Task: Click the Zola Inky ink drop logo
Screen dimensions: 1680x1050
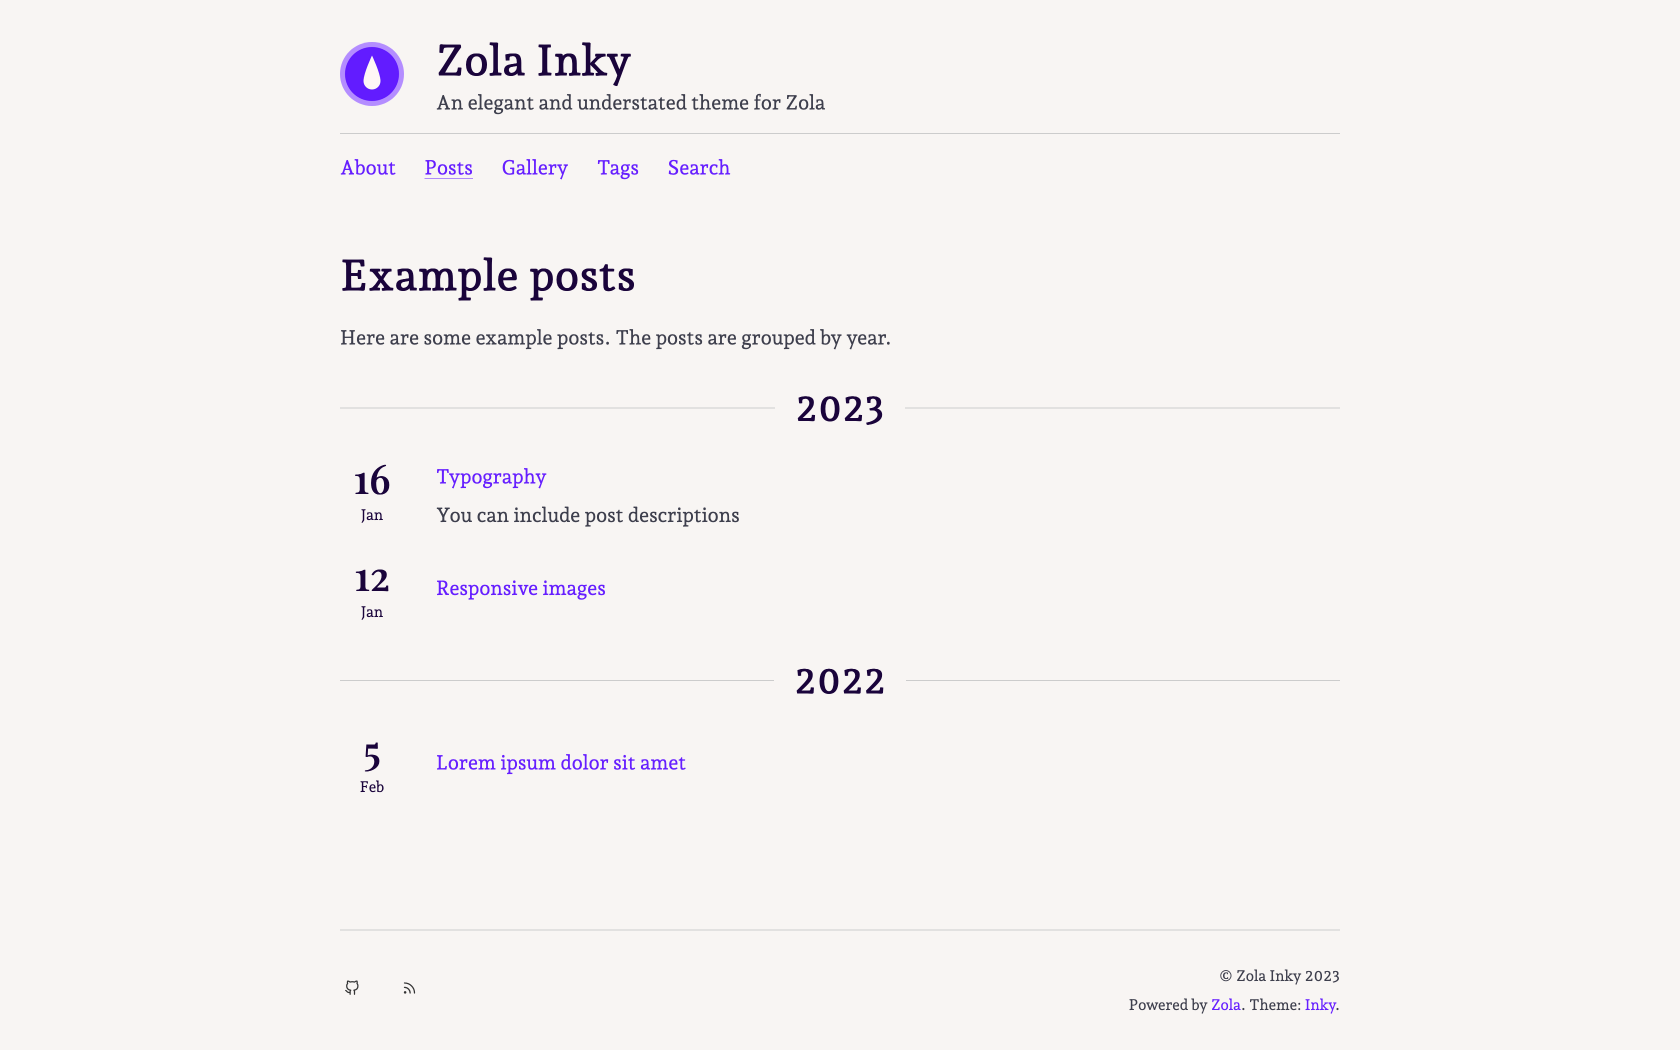Action: tap(371, 73)
